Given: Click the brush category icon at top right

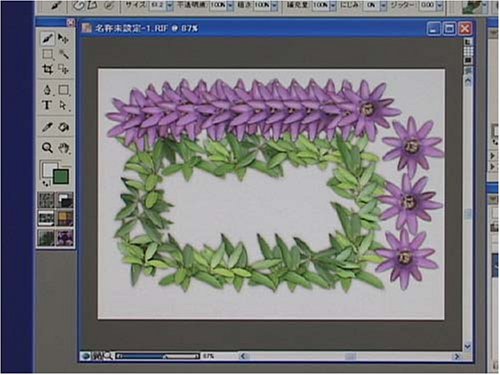Looking at the screenshot, I should [x=471, y=6].
